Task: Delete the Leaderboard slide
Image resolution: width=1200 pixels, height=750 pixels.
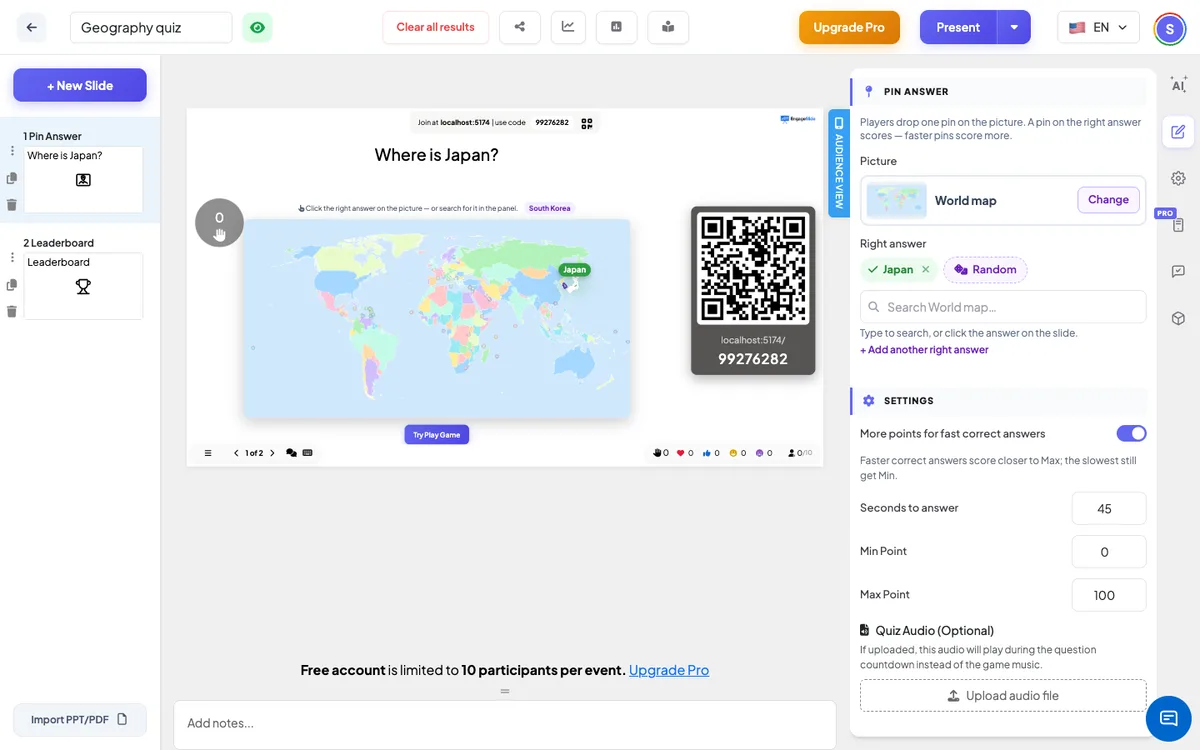Action: 12,311
